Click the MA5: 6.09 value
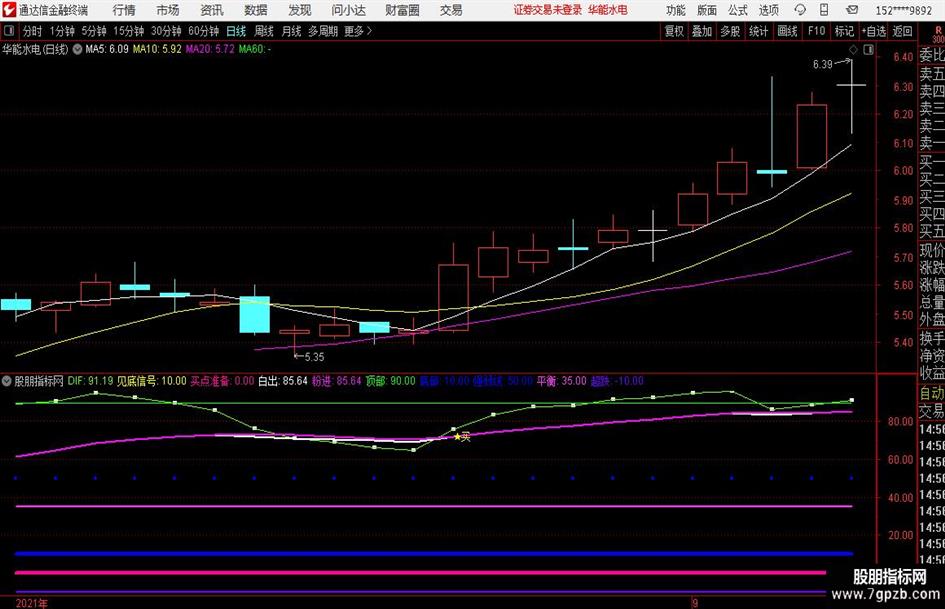The height and width of the screenshot is (609, 945). point(107,49)
